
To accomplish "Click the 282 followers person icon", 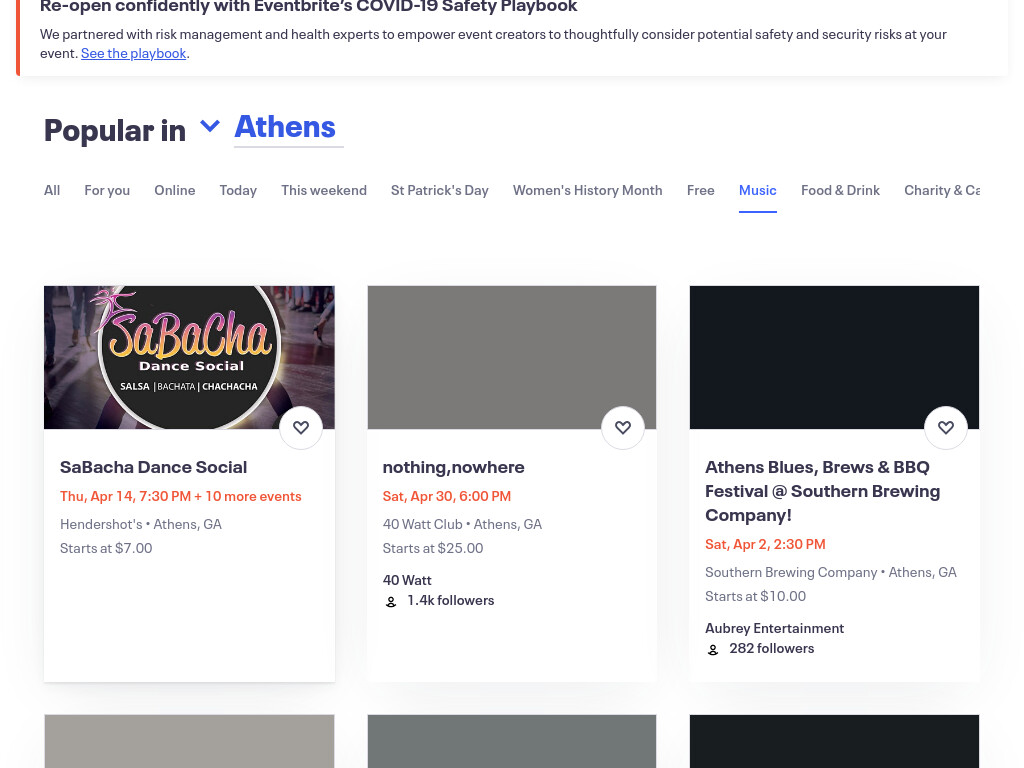I will [713, 650].
